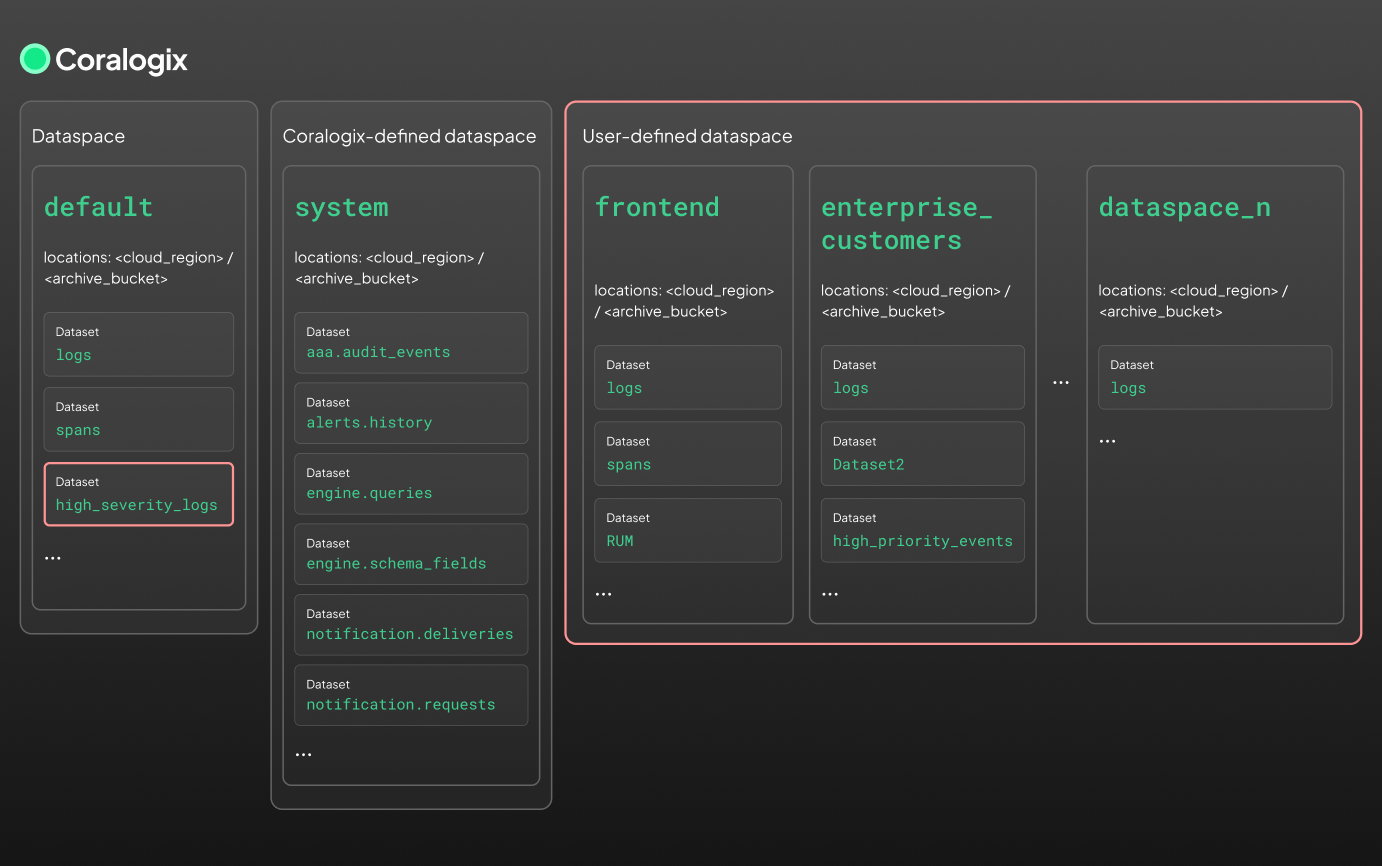Select logs dataset in dataspace_n
The height and width of the screenshot is (866, 1382).
(x=1214, y=377)
